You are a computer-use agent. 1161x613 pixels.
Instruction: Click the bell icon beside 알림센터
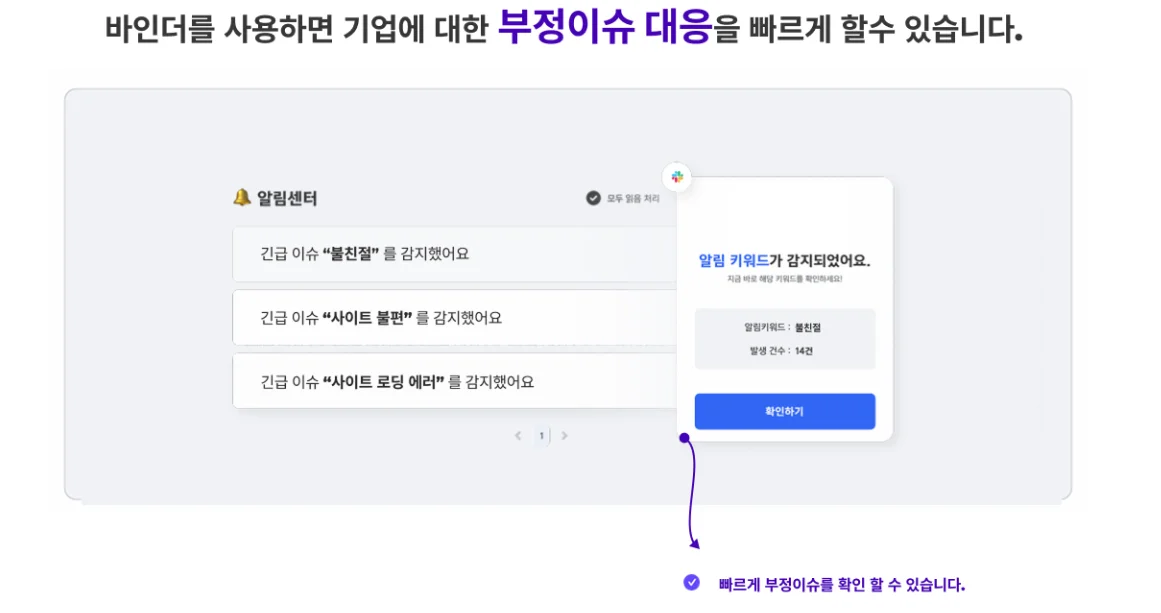(241, 198)
